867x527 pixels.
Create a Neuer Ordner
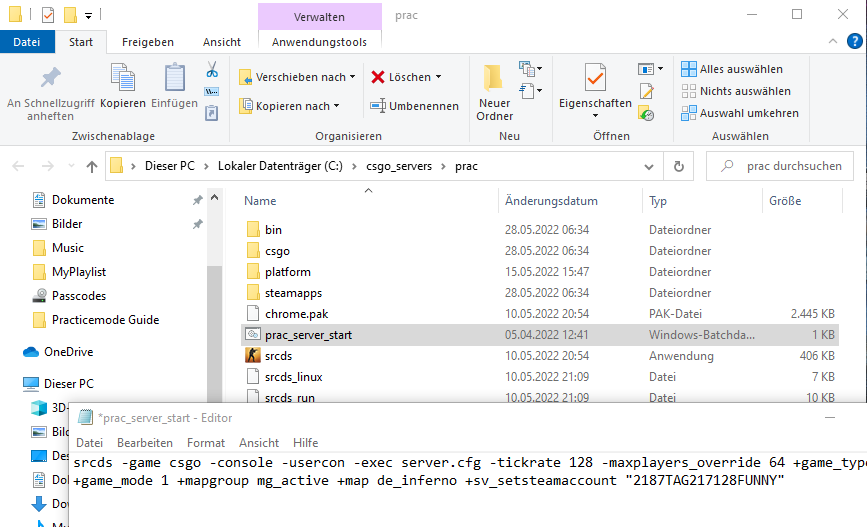(494, 93)
